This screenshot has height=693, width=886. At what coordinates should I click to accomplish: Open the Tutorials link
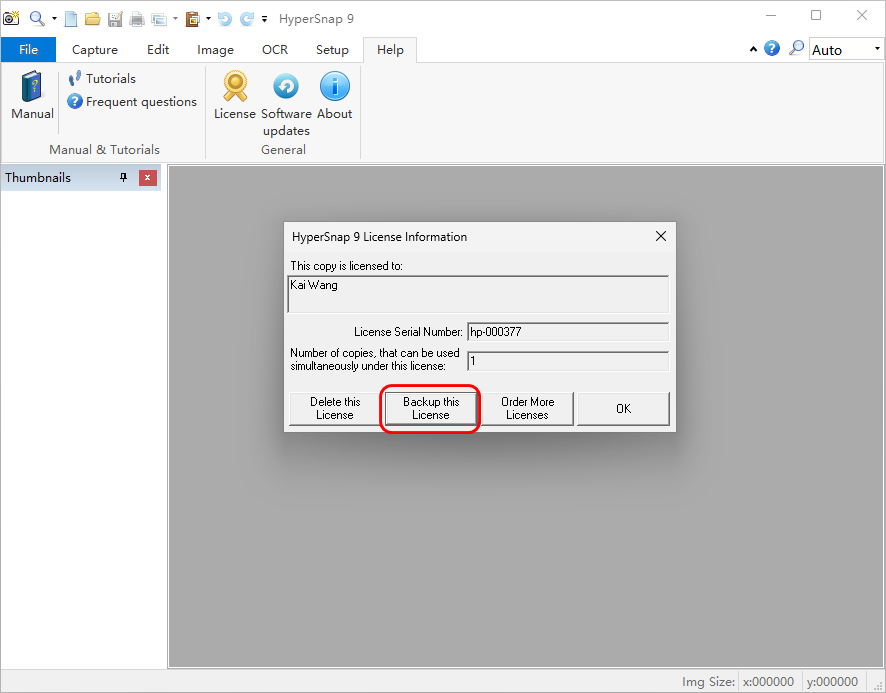110,78
